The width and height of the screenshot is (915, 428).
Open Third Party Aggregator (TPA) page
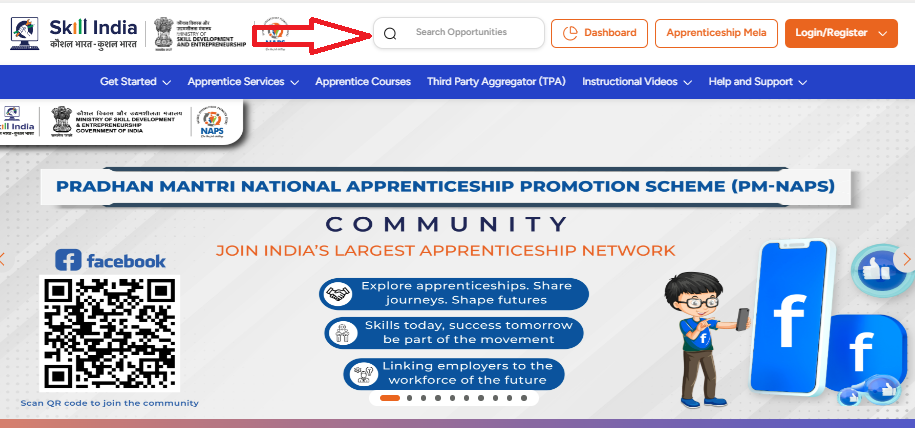tap(496, 82)
